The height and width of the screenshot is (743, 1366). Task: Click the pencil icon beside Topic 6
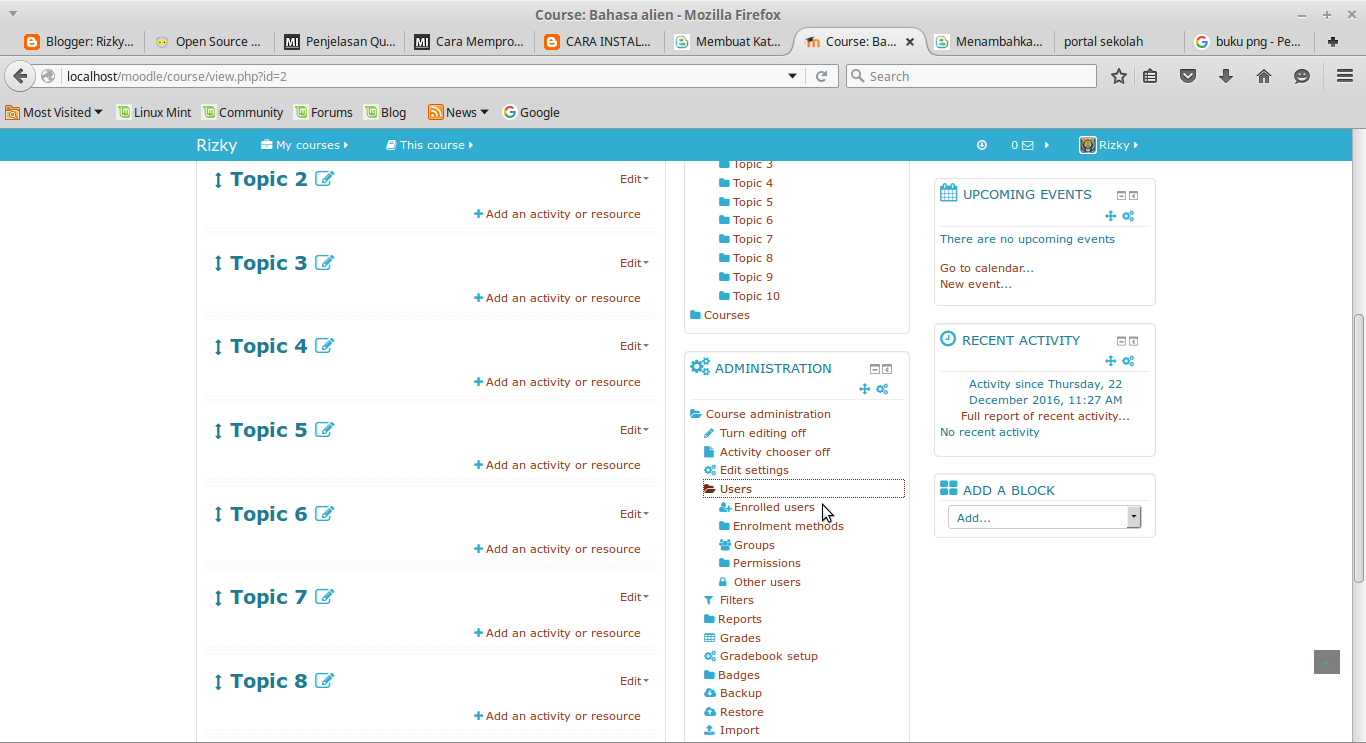(x=324, y=513)
